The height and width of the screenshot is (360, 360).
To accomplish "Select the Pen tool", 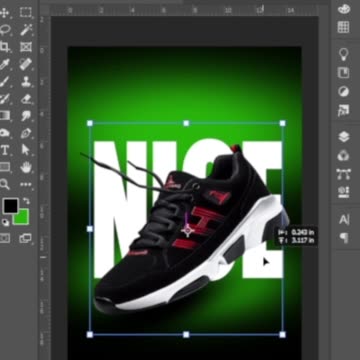I will coord(26,133).
